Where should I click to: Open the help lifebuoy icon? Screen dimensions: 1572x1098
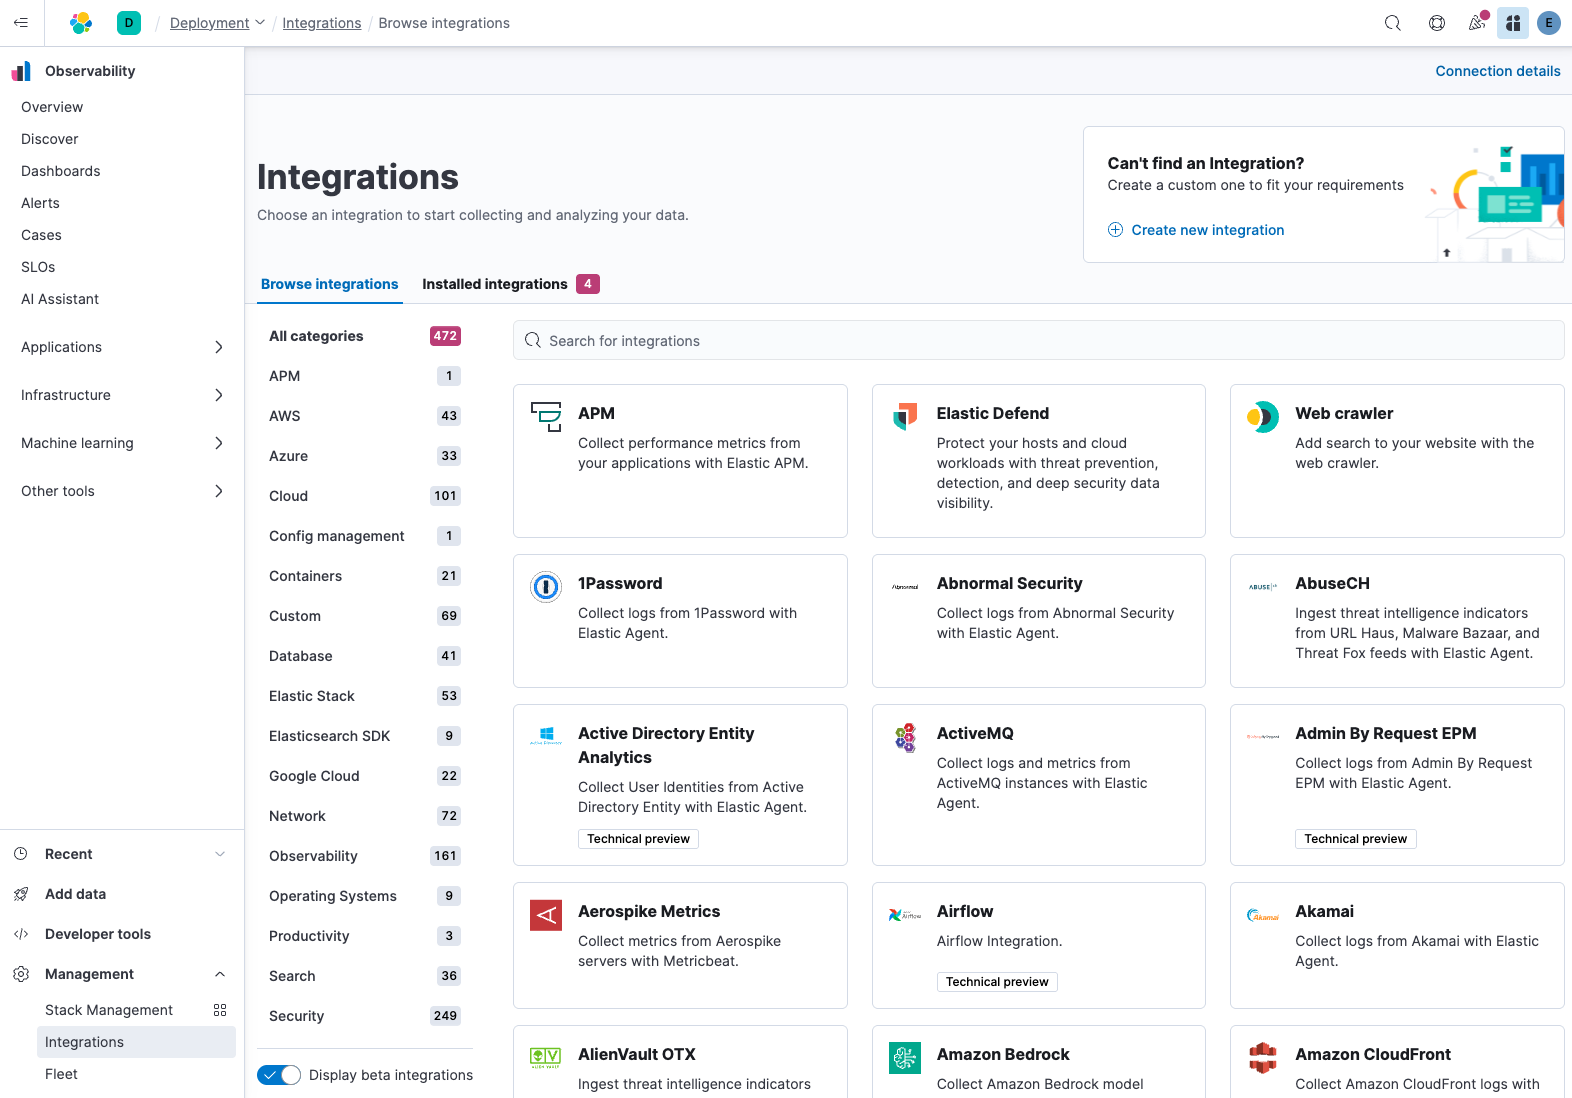1437,22
